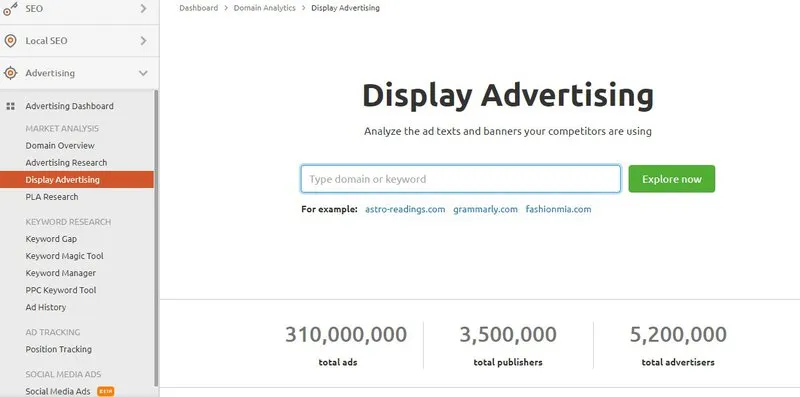Open Keyword Magic Tool
The width and height of the screenshot is (800, 397).
point(64,256)
